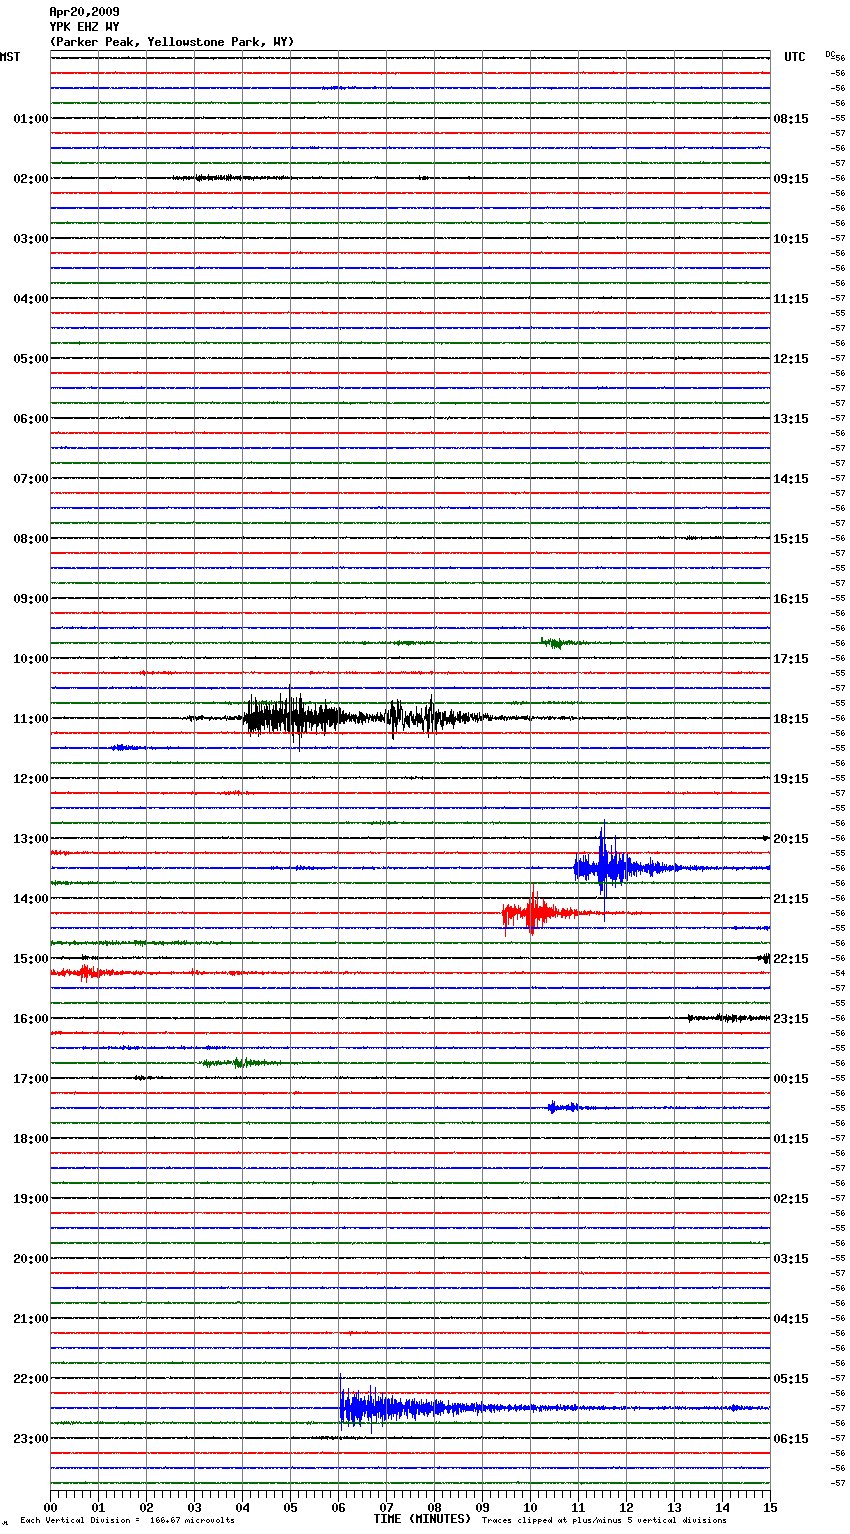This screenshot has height=1534, width=850.
Task: Click the 18:00 MST row label
Action: click(30, 1139)
